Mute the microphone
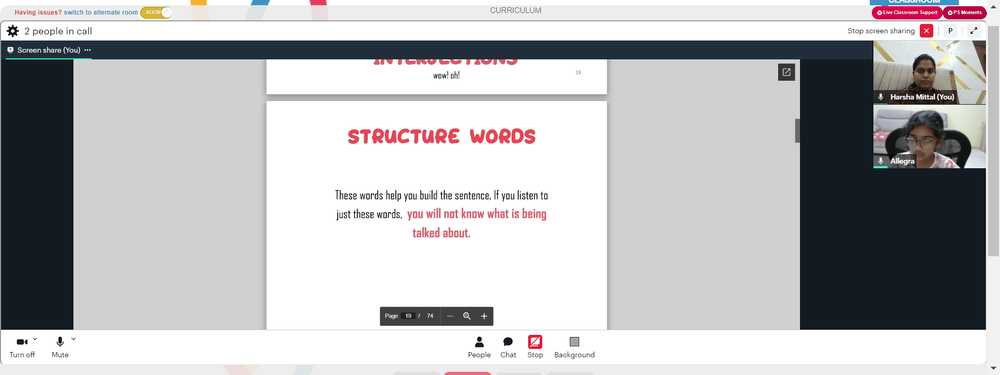 pyautogui.click(x=60, y=347)
